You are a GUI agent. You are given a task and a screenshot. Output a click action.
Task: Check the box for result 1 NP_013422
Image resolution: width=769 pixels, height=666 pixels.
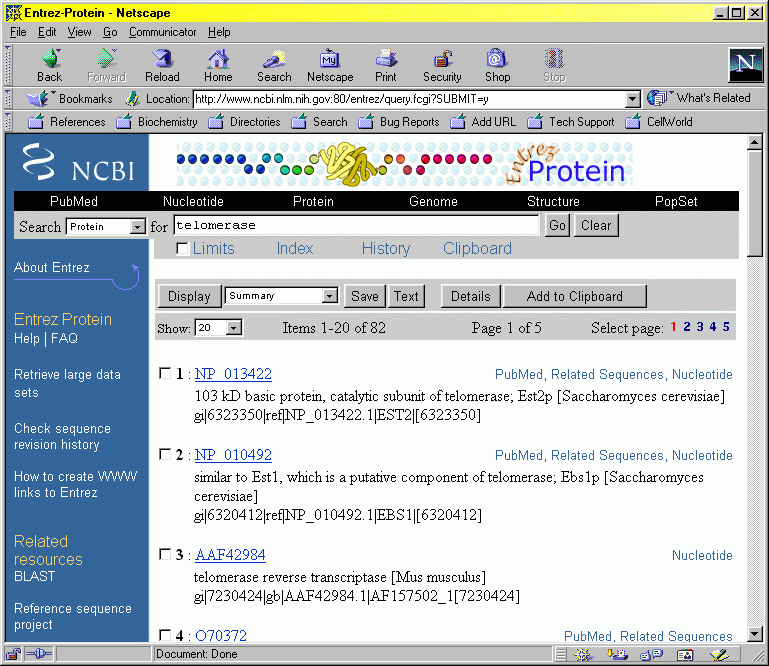pos(165,373)
